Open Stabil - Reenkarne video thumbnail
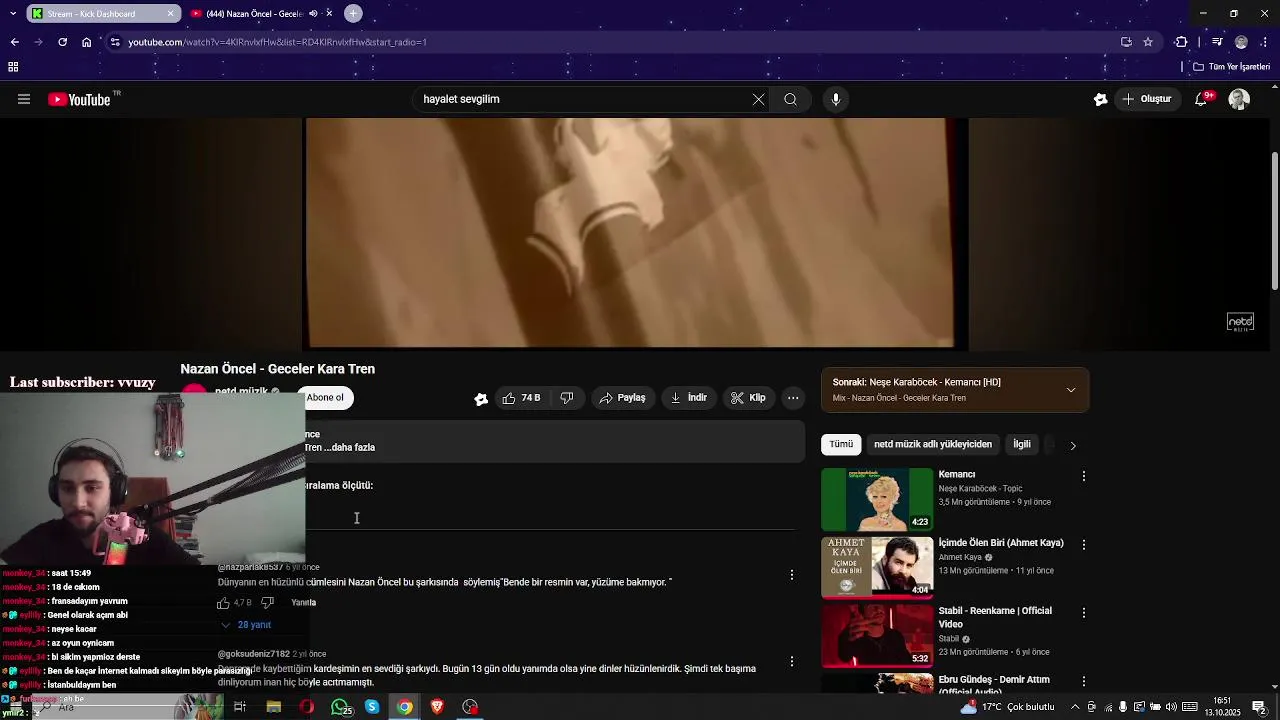The height and width of the screenshot is (720, 1280). click(x=877, y=635)
